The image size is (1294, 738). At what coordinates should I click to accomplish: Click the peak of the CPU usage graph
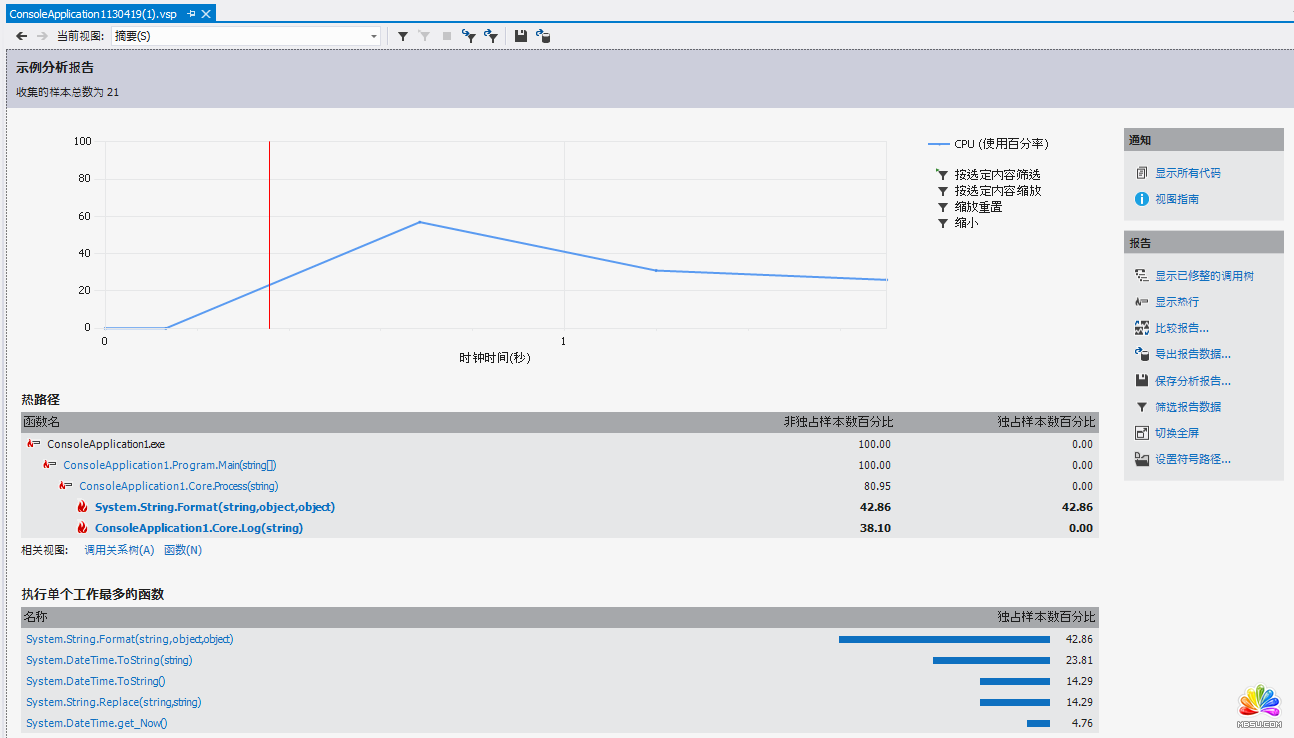[420, 222]
